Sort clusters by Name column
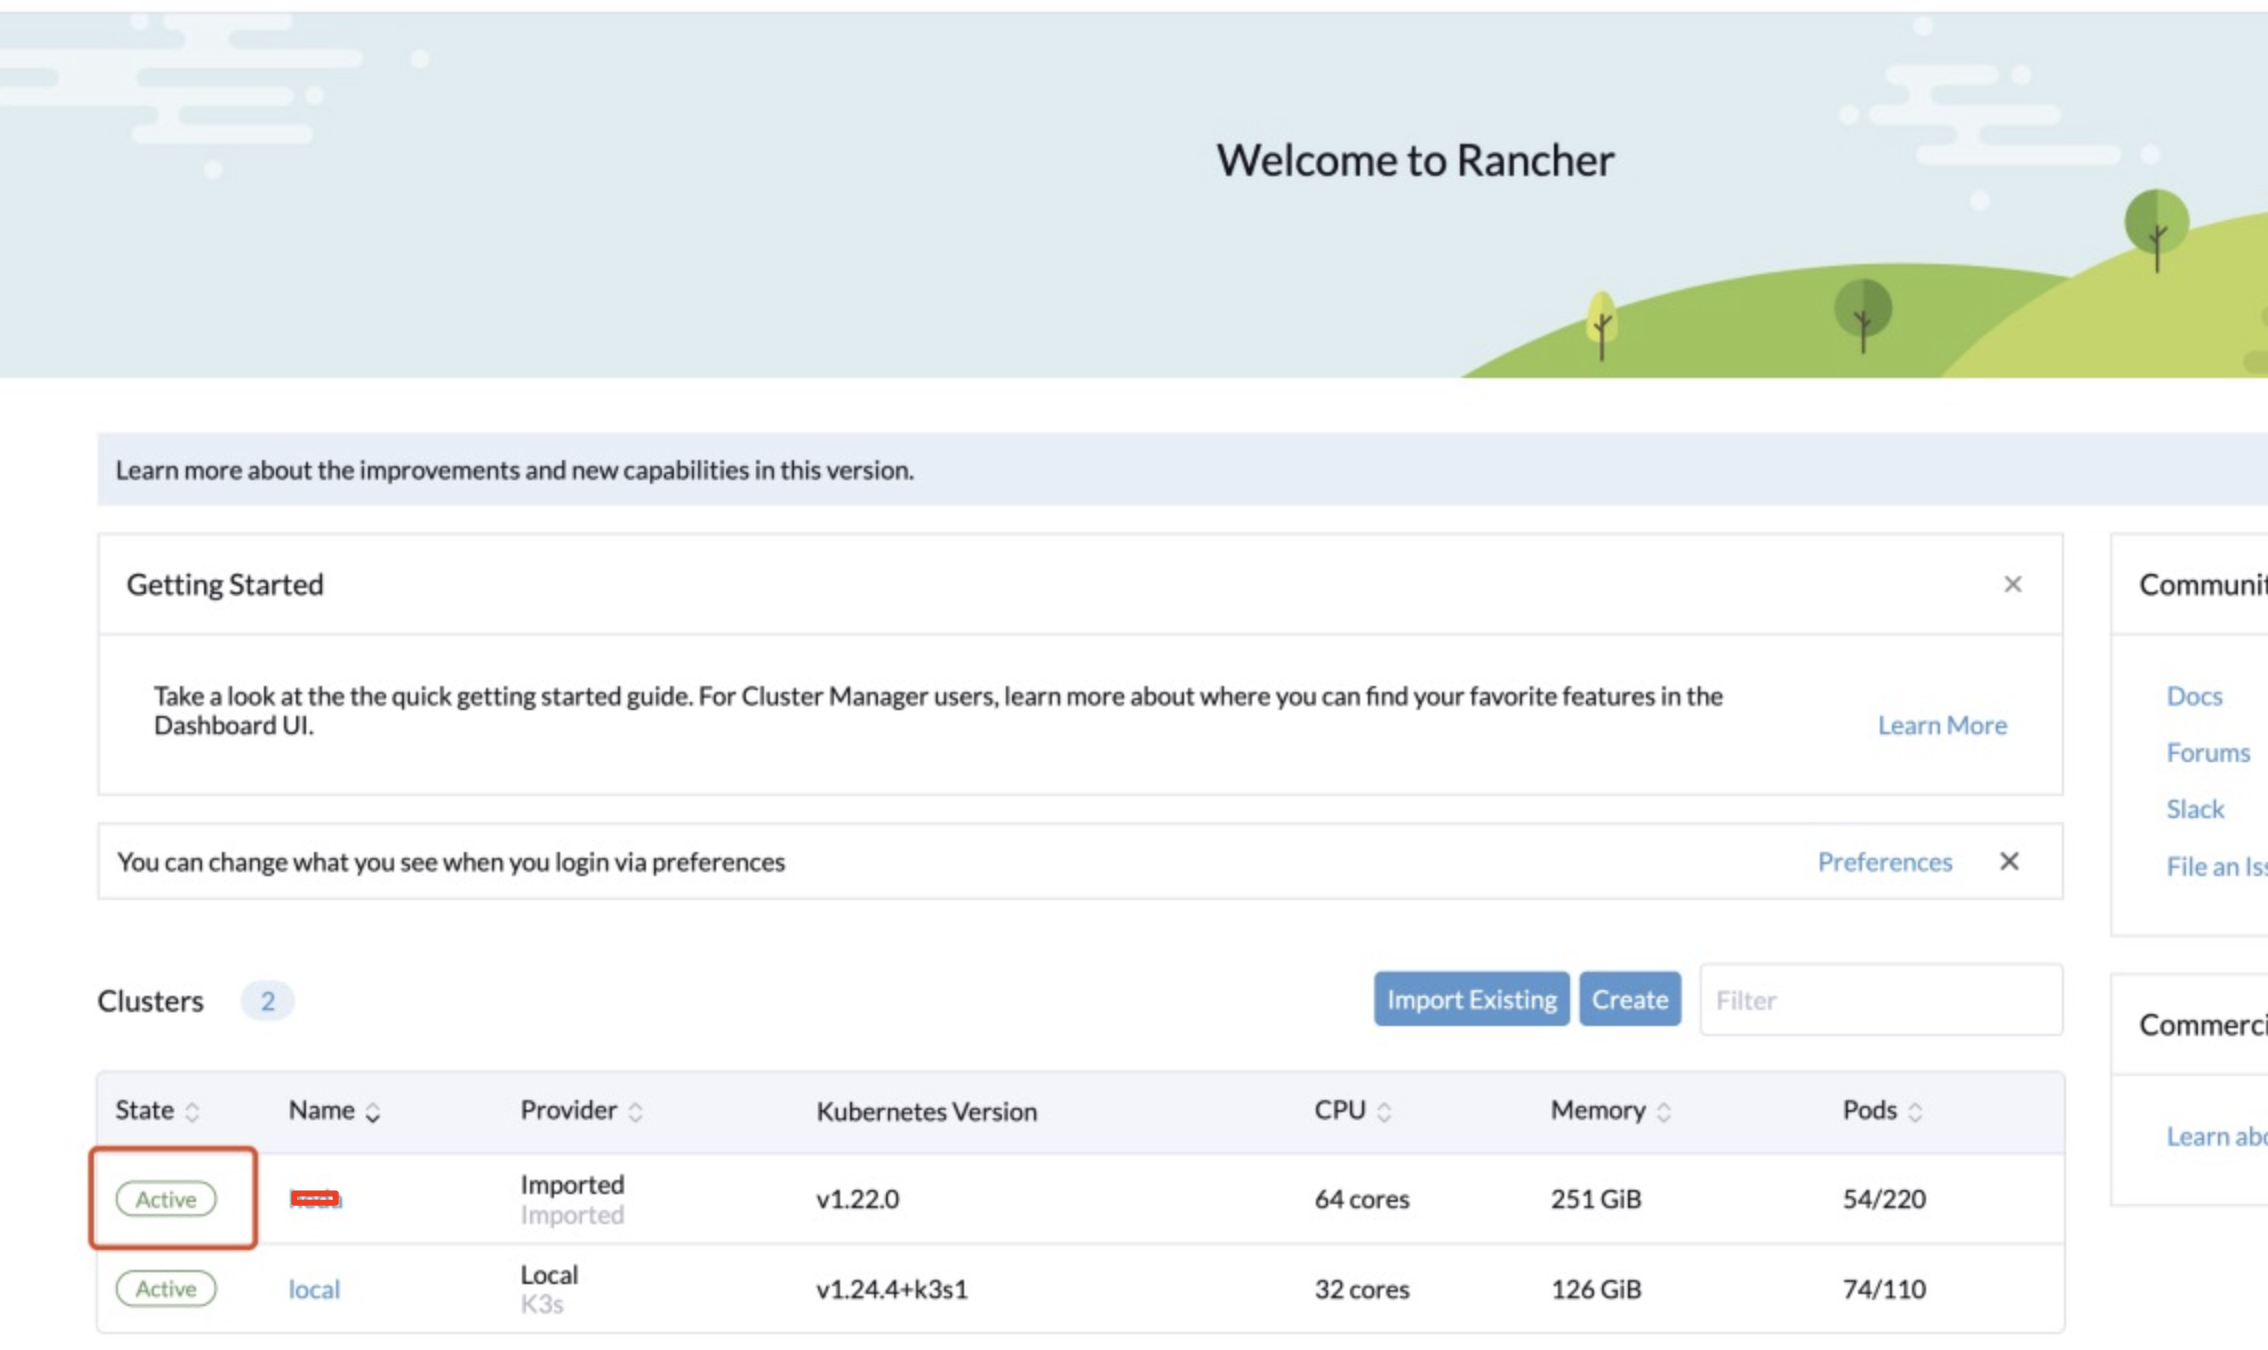 334,1110
